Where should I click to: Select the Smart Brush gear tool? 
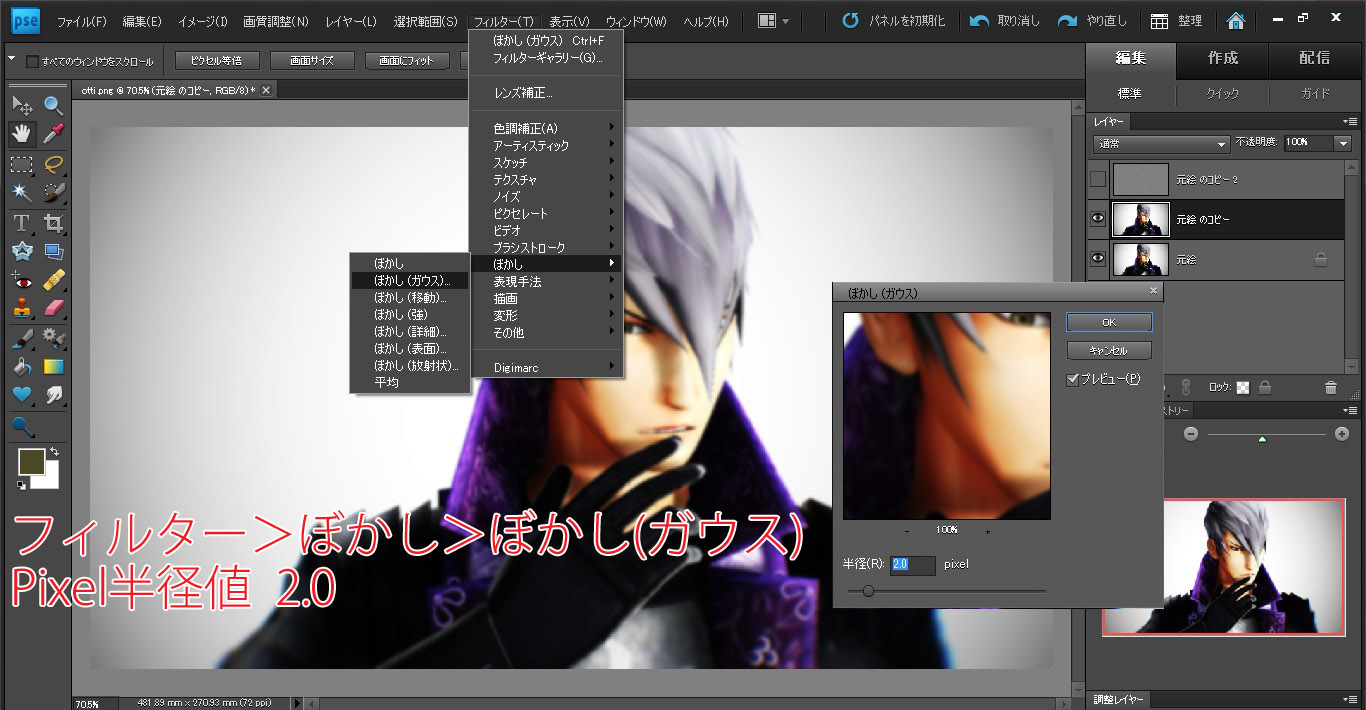coord(54,338)
